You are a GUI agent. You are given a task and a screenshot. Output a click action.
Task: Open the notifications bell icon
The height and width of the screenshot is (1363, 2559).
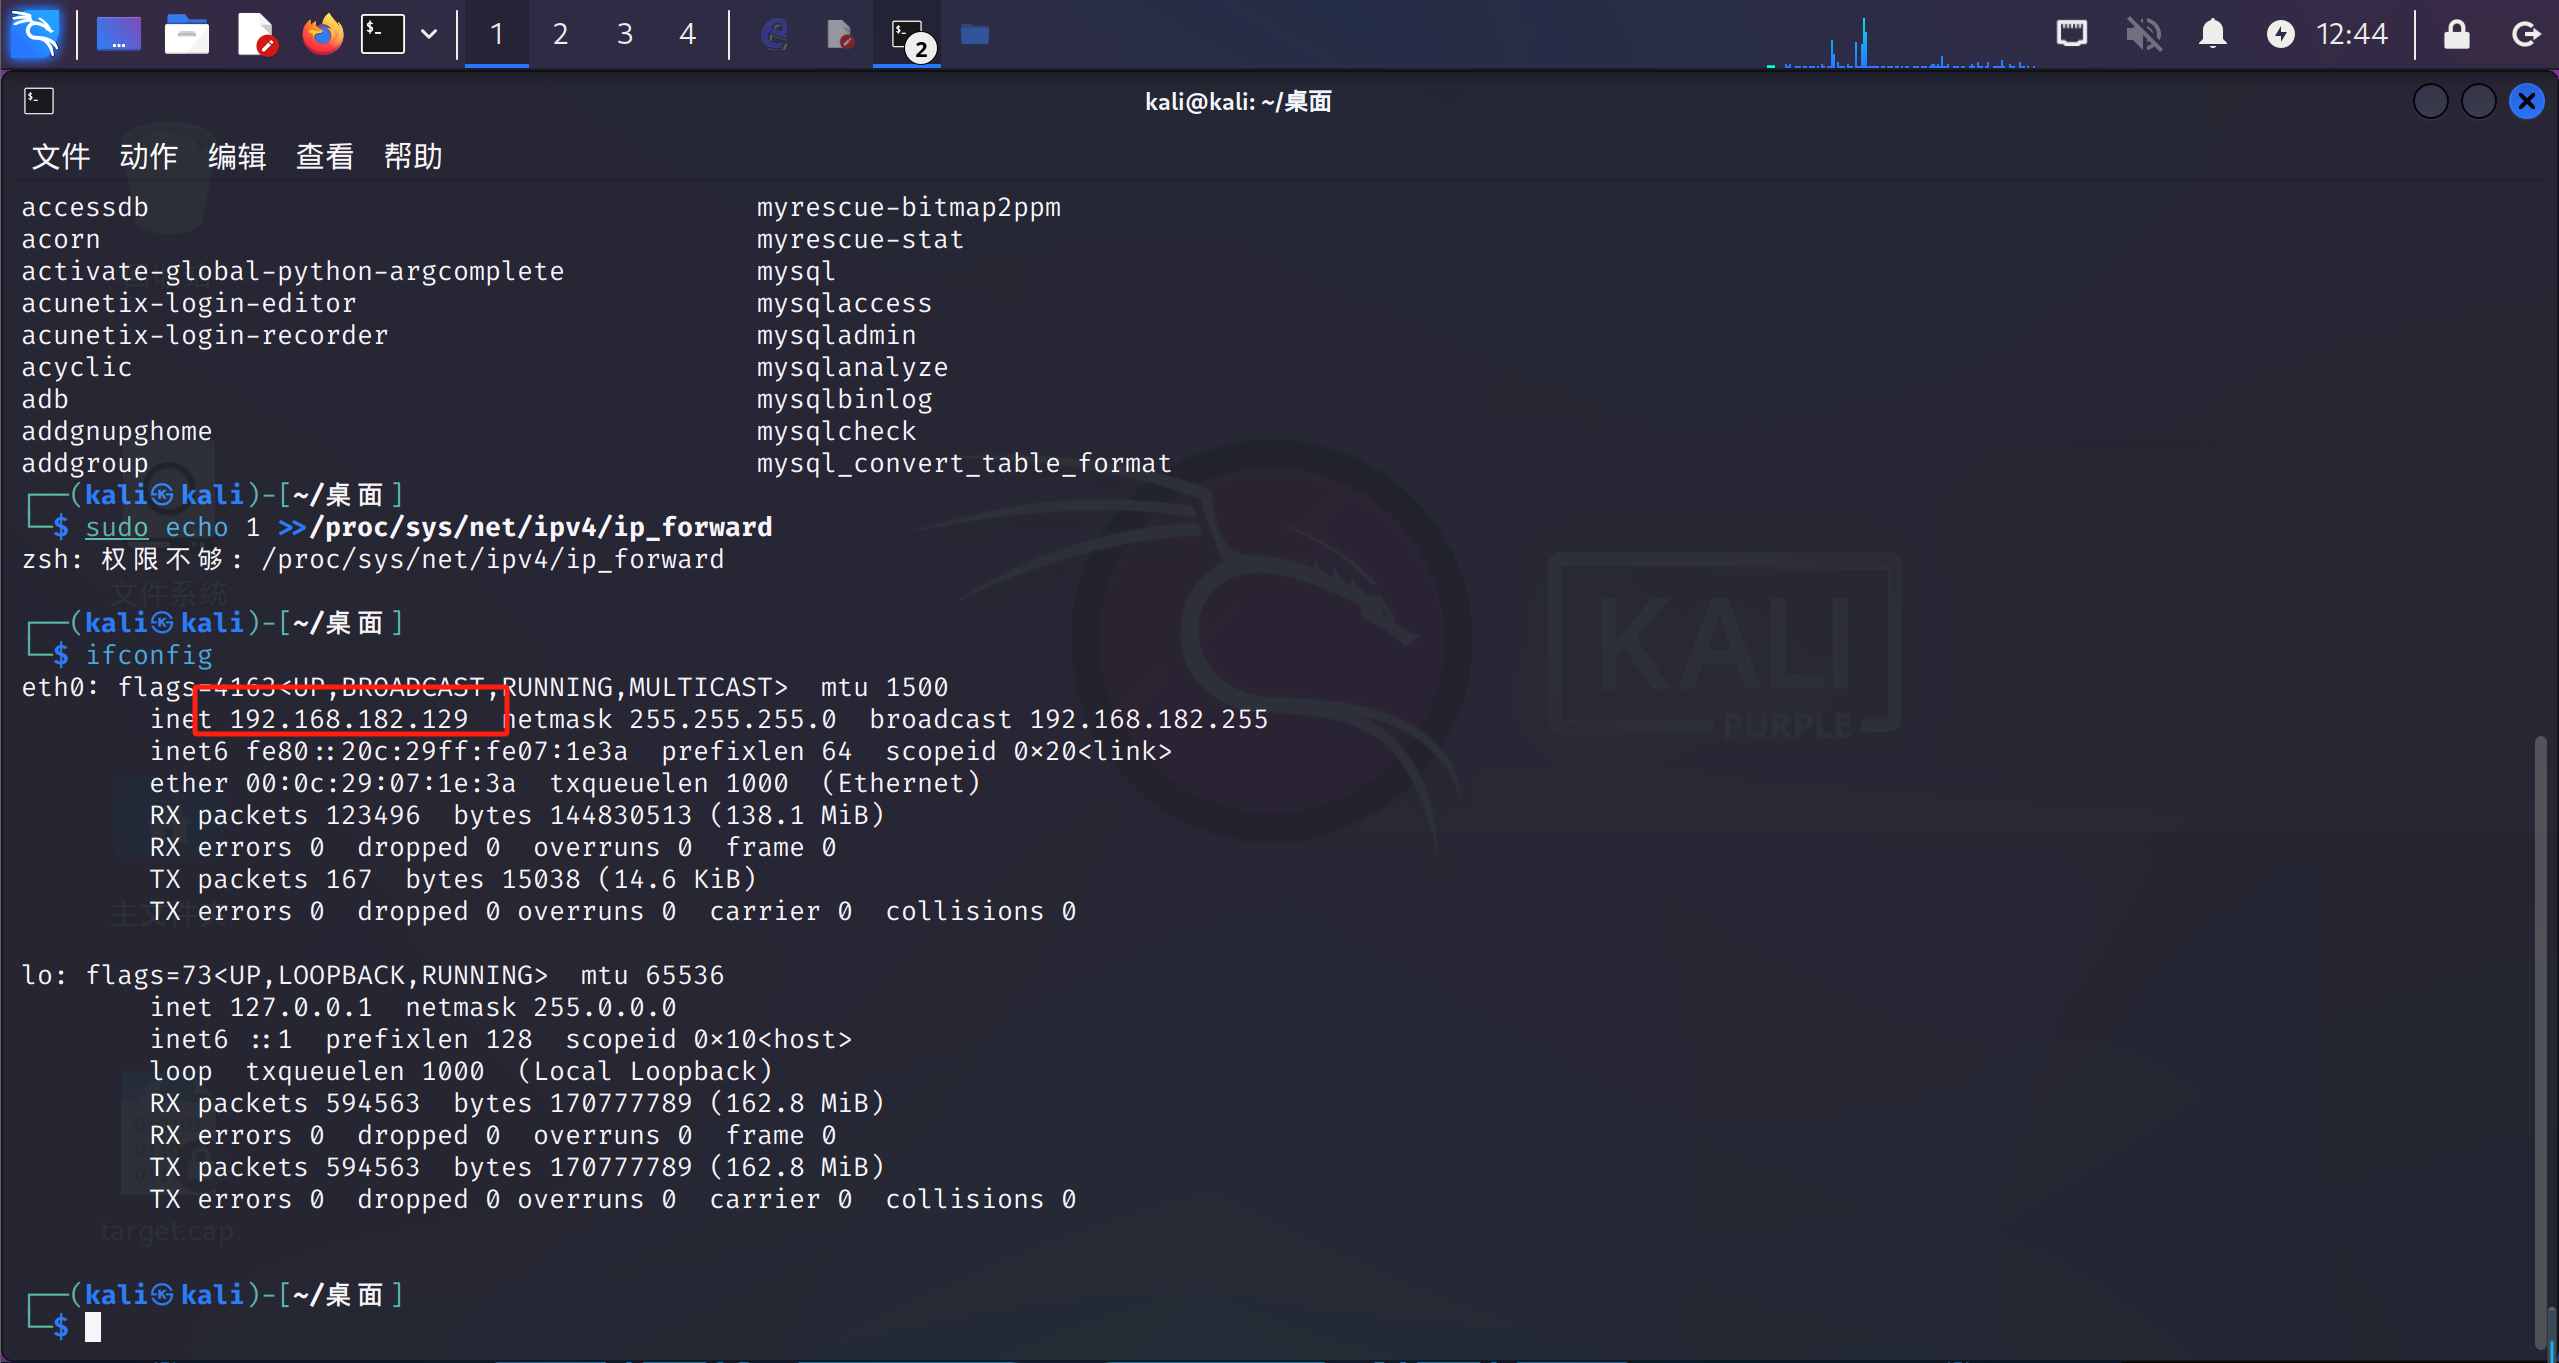2212,34
